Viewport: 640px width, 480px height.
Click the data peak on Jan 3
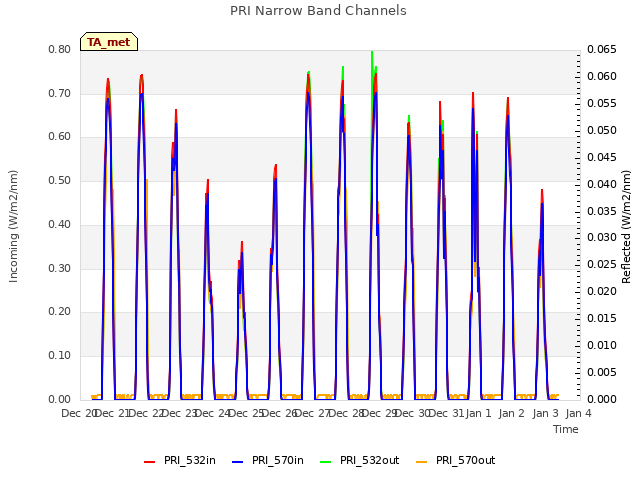coord(542,191)
